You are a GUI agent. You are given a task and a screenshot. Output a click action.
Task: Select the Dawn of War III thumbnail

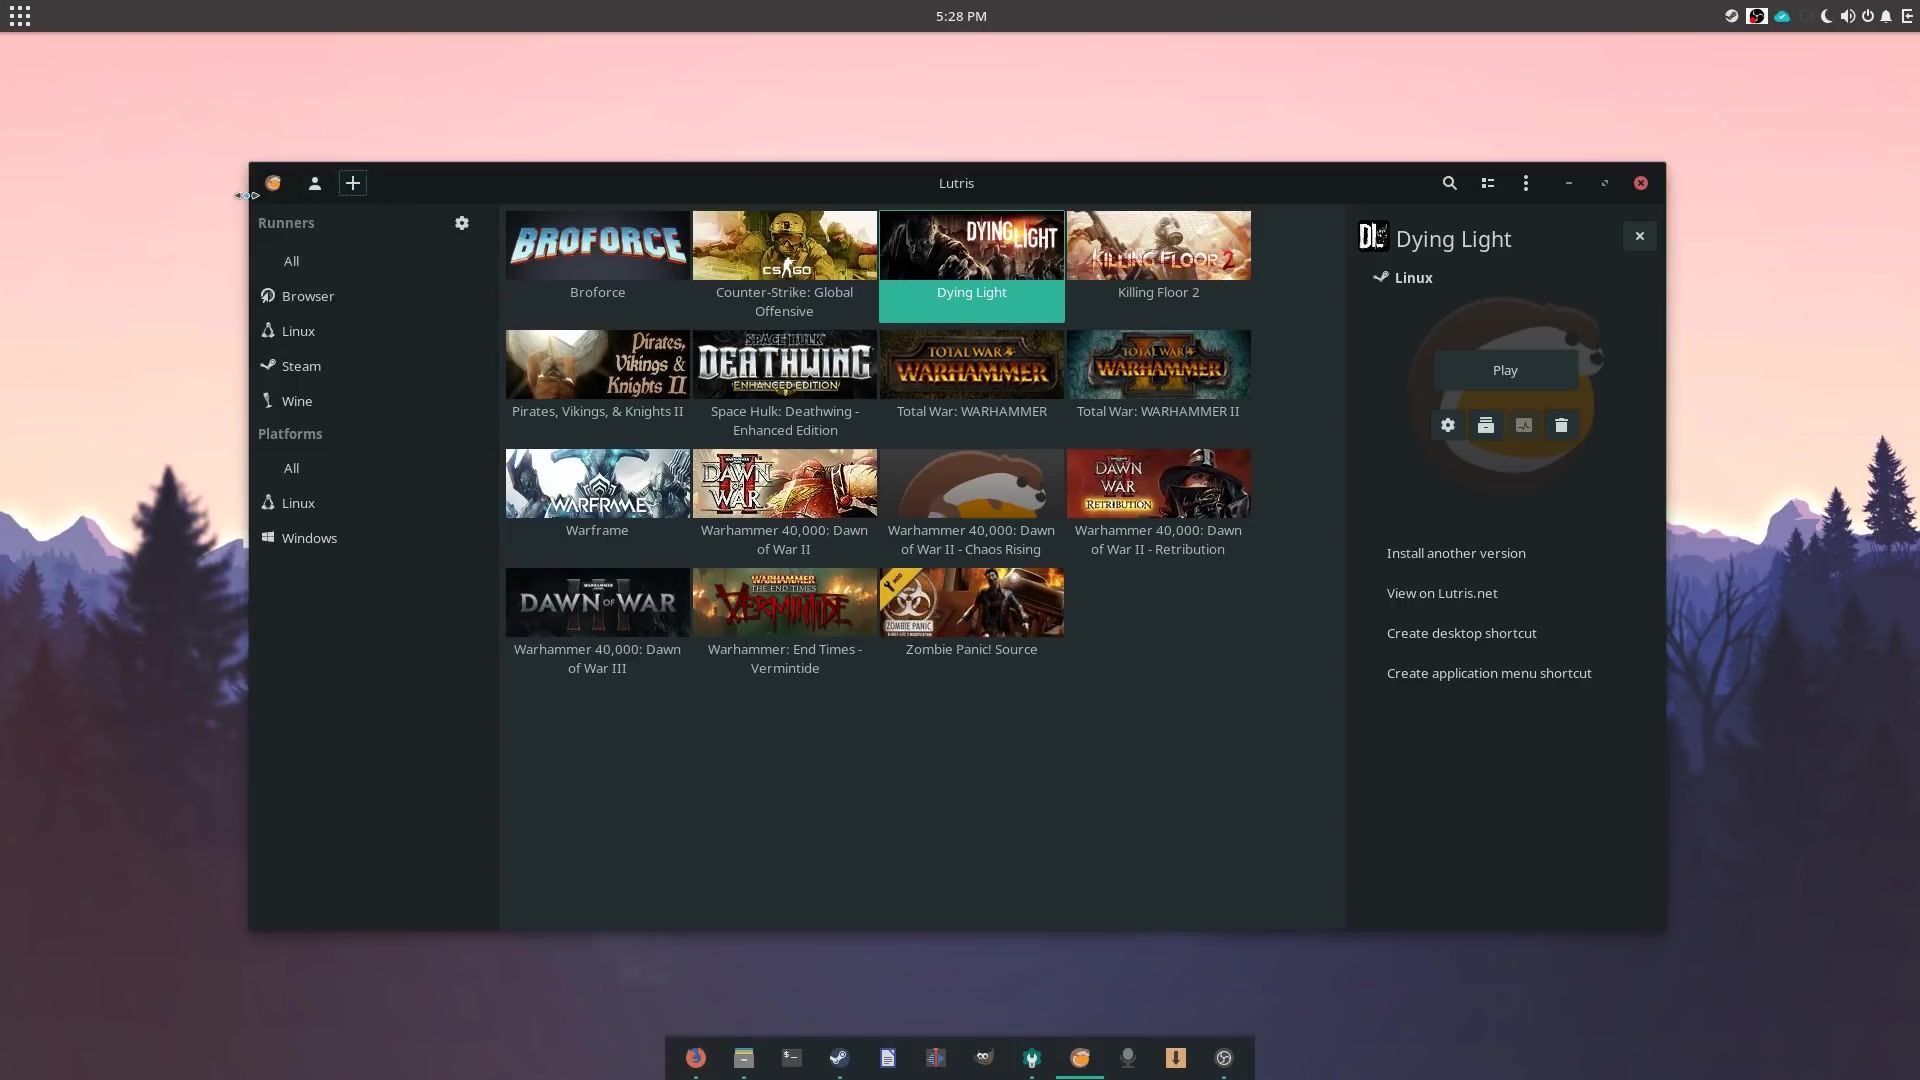598,602
